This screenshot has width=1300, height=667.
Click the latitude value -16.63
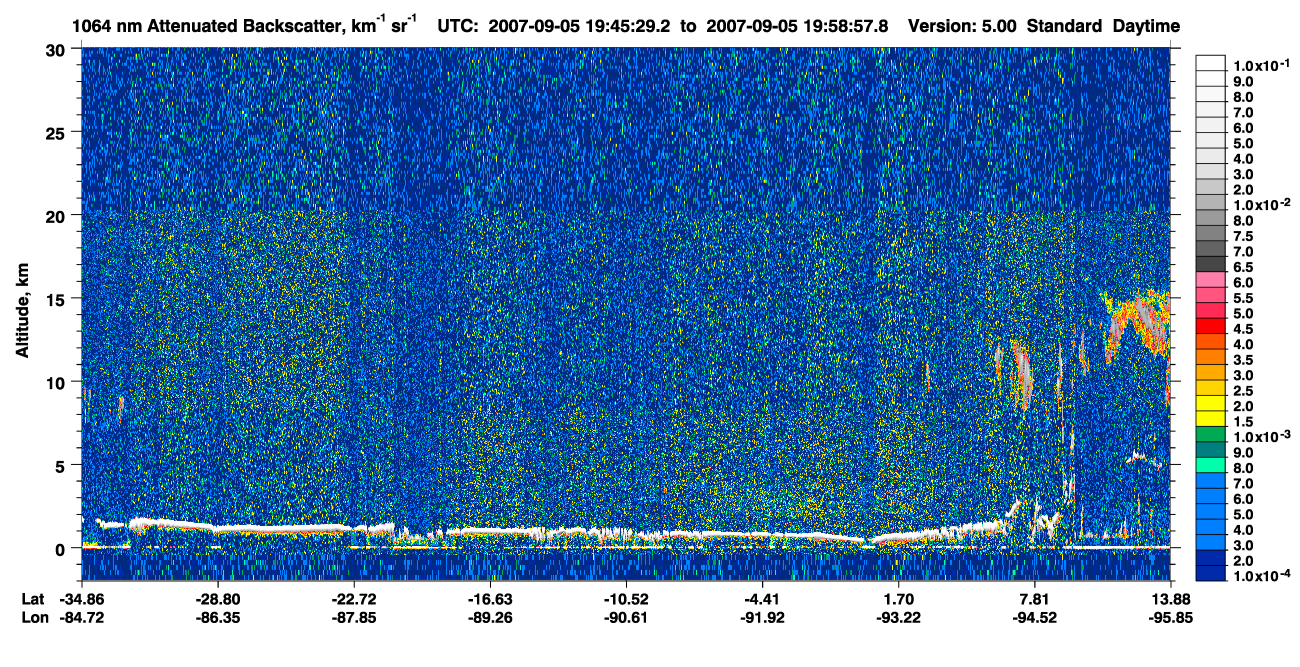point(489,599)
